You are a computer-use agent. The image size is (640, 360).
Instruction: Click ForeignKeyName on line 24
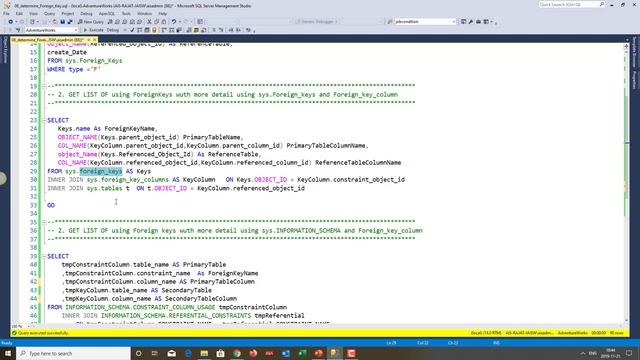pos(129,129)
